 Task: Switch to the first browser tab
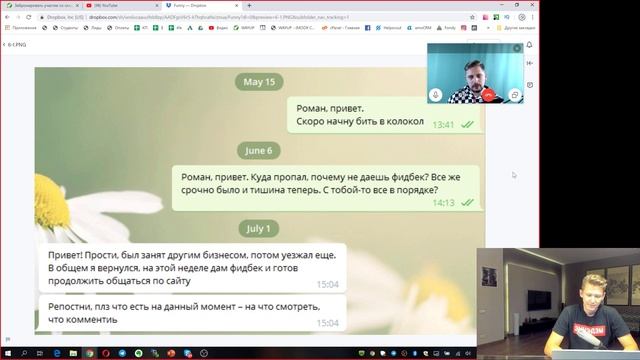[x=42, y=6]
